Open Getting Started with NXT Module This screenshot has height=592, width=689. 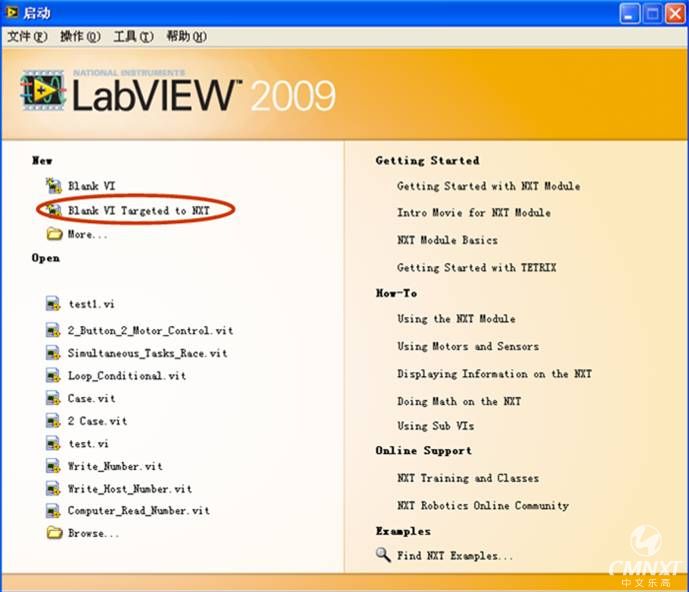tap(489, 186)
